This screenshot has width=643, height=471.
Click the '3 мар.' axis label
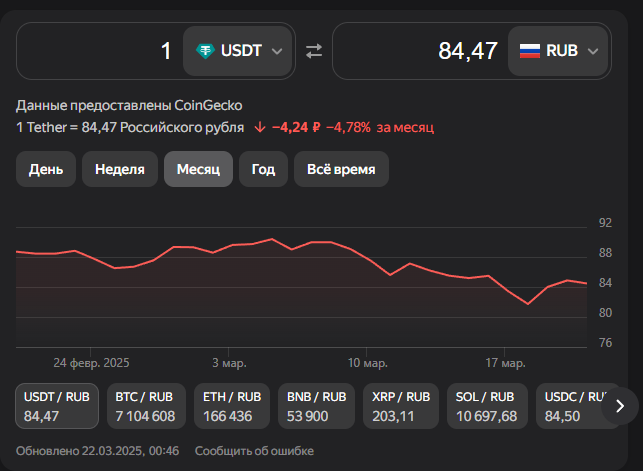pyautogui.click(x=229, y=363)
